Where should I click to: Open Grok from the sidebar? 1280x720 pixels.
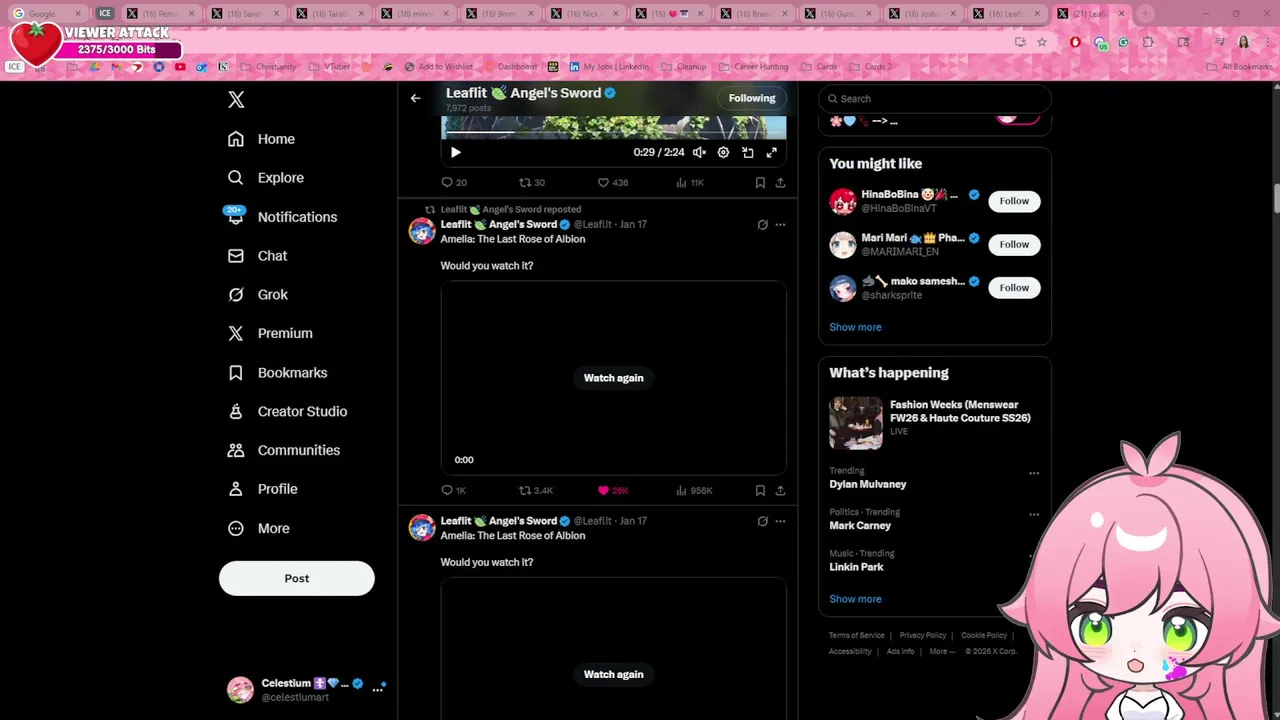[x=257, y=295]
